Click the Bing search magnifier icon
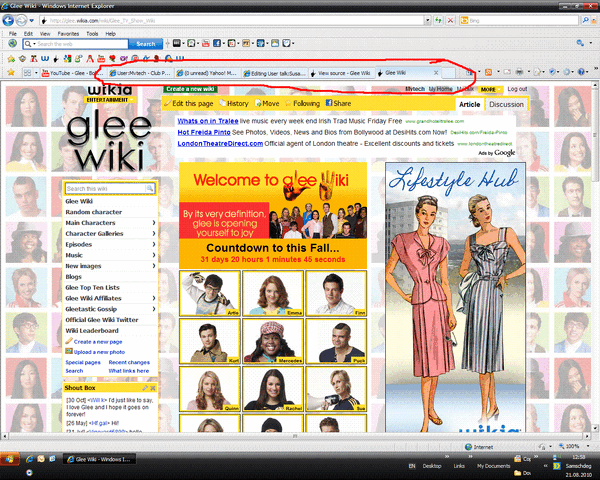The image size is (600, 480). point(585,20)
